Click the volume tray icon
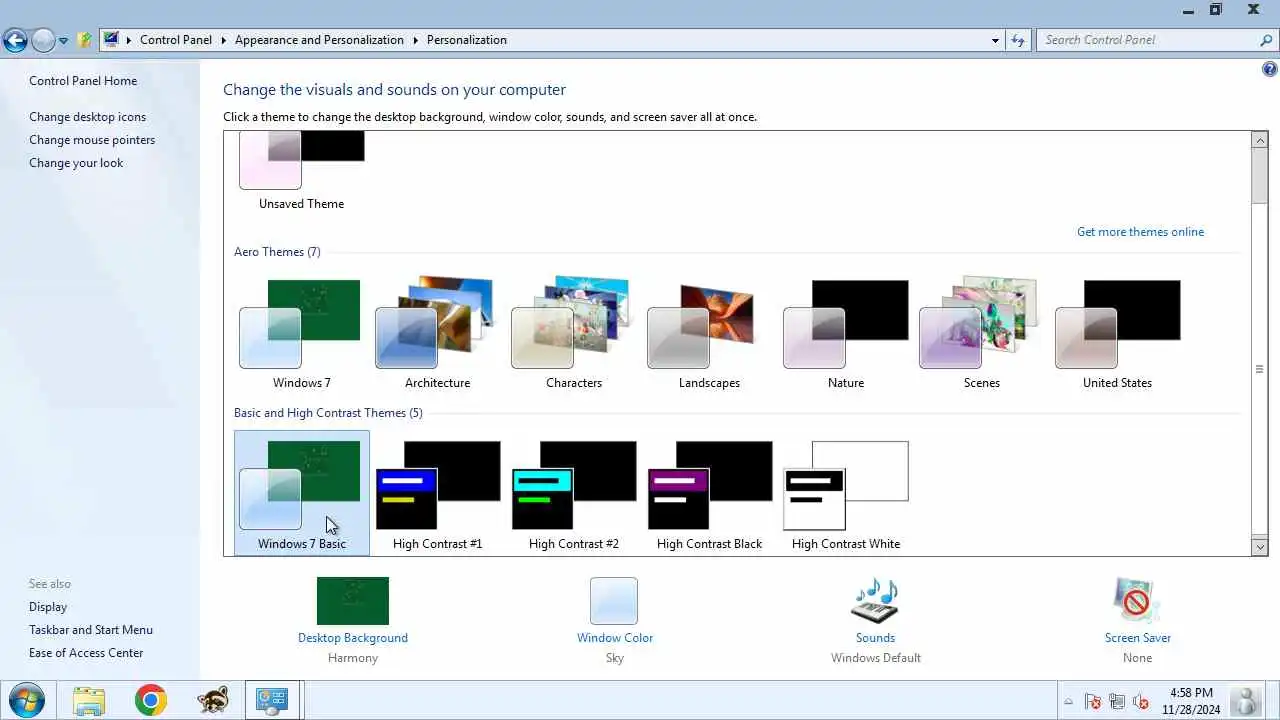This screenshot has width=1280, height=720. 1140,701
